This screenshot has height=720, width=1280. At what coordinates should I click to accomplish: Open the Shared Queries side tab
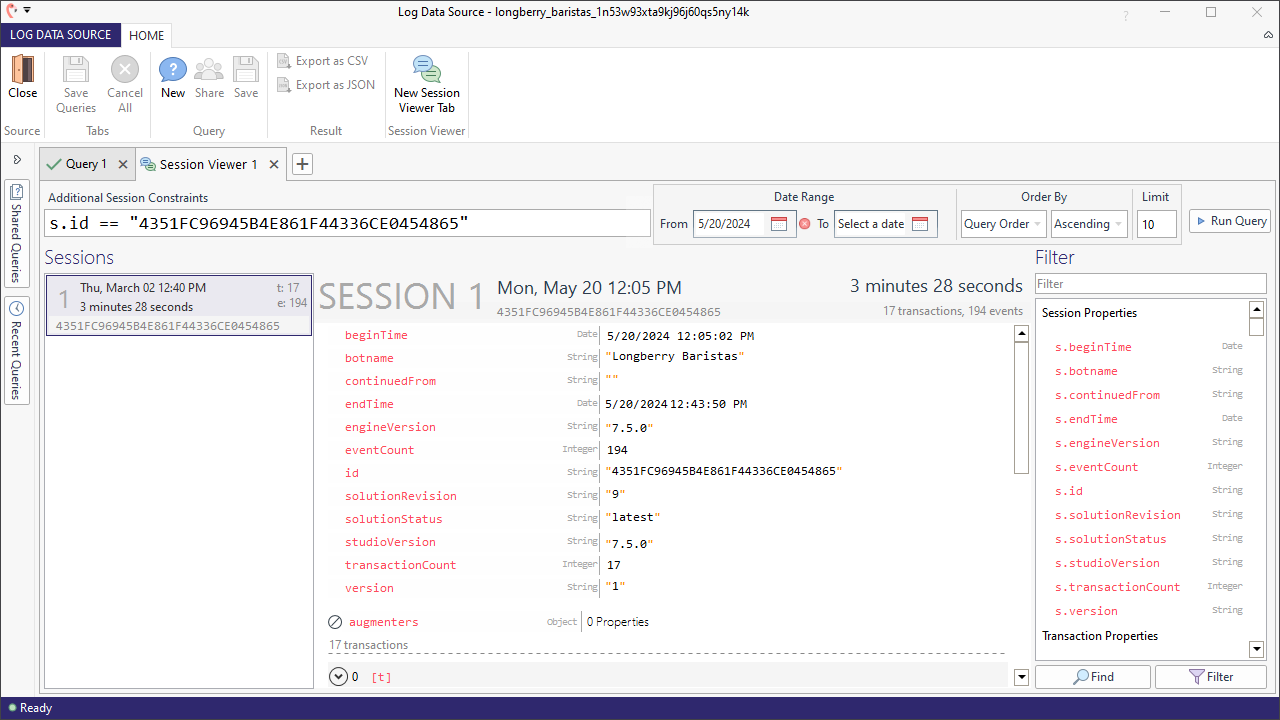[x=17, y=233]
